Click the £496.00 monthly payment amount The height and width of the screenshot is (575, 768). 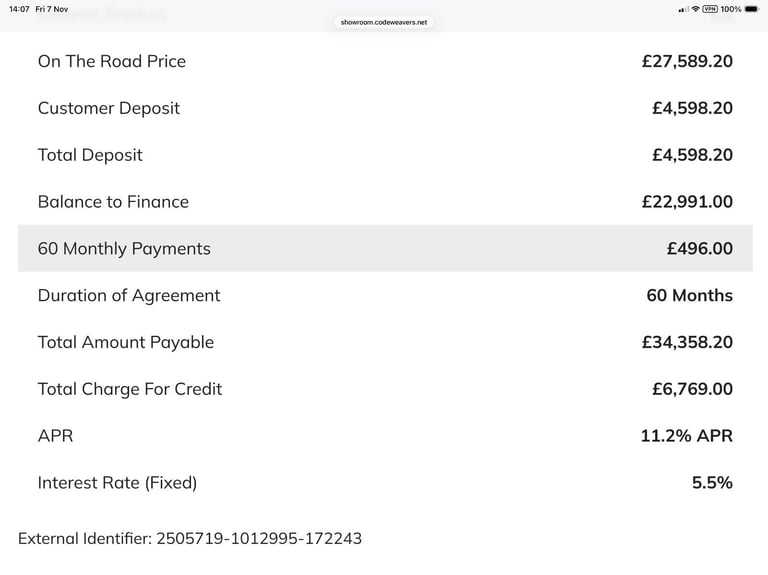click(699, 248)
